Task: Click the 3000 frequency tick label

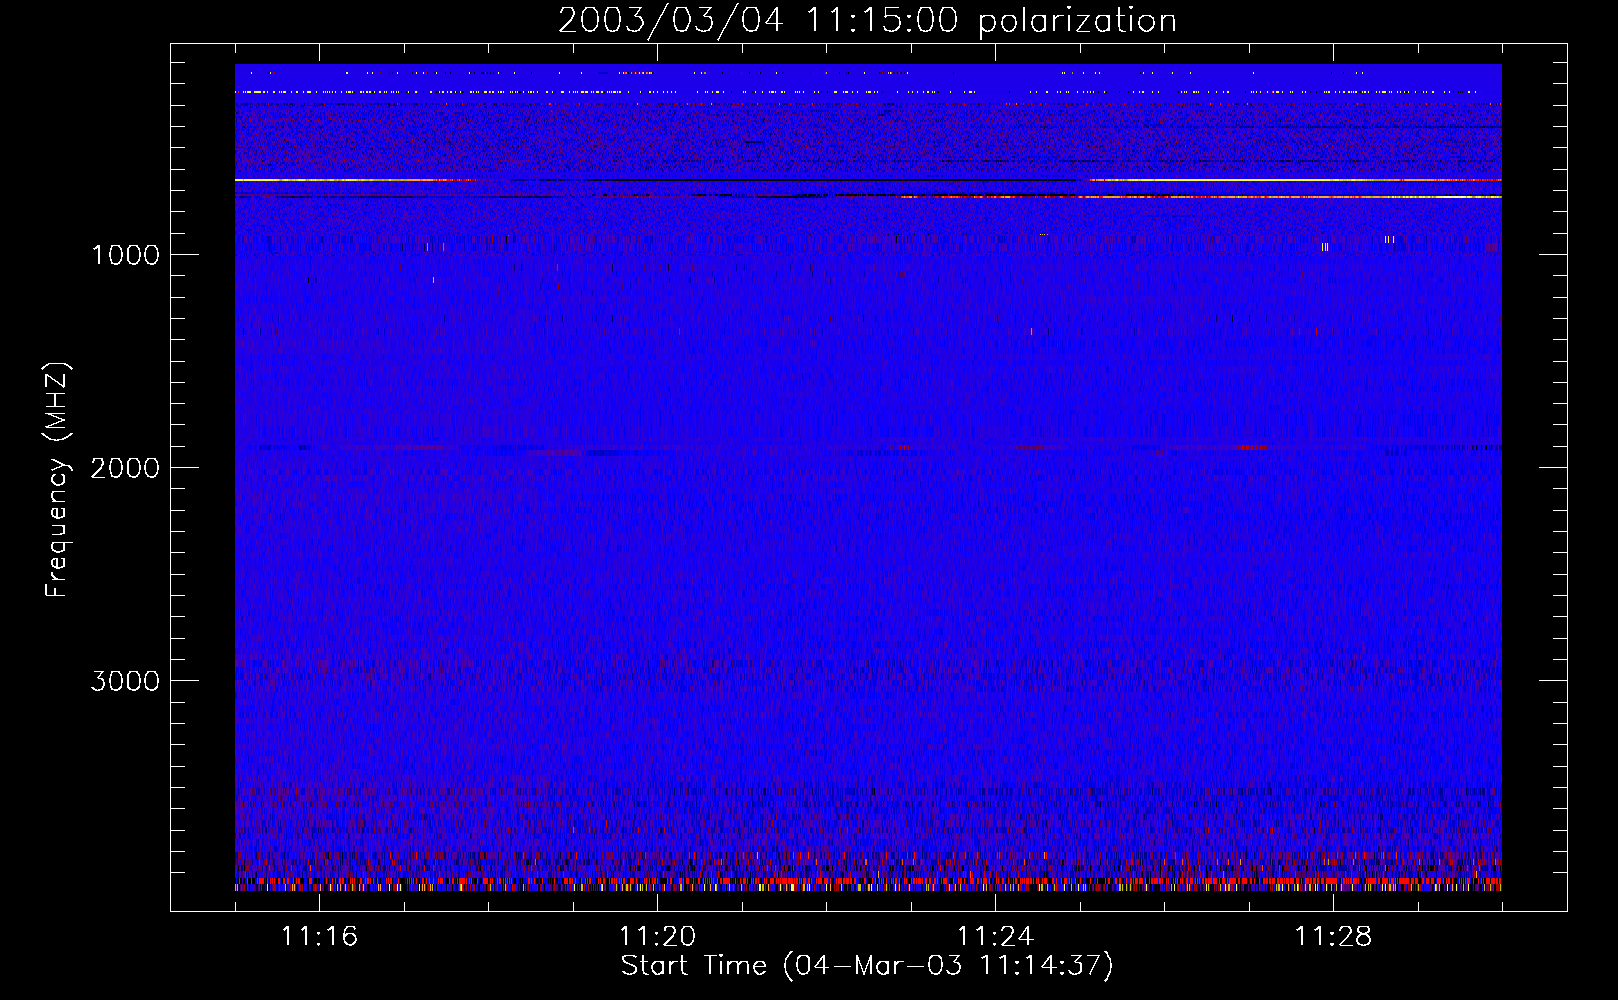Action: pos(125,681)
